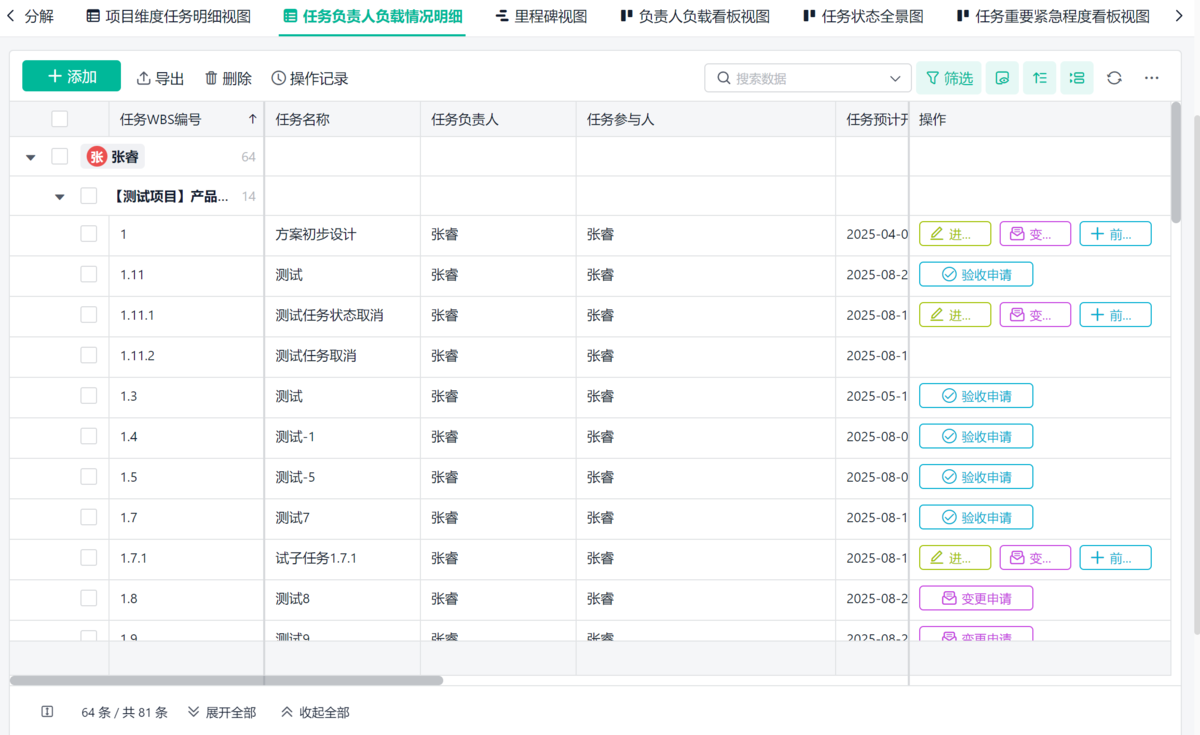Click the grouping icon in toolbar
Viewport: 1200px width, 735px height.
1076,78
